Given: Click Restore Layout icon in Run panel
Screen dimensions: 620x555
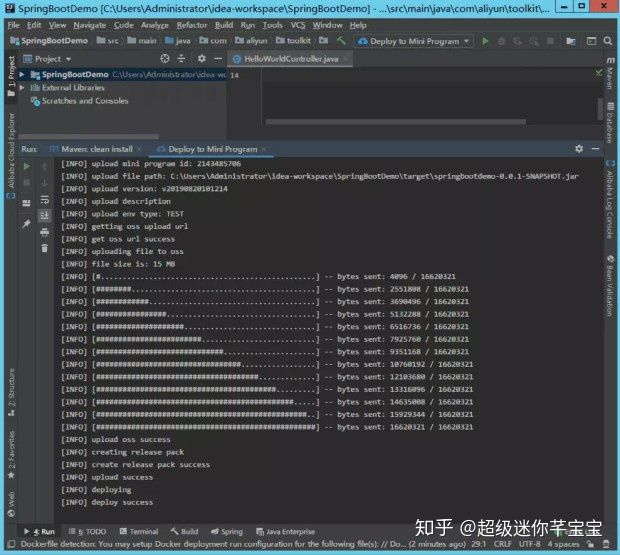Looking at the screenshot, I should (26, 203).
